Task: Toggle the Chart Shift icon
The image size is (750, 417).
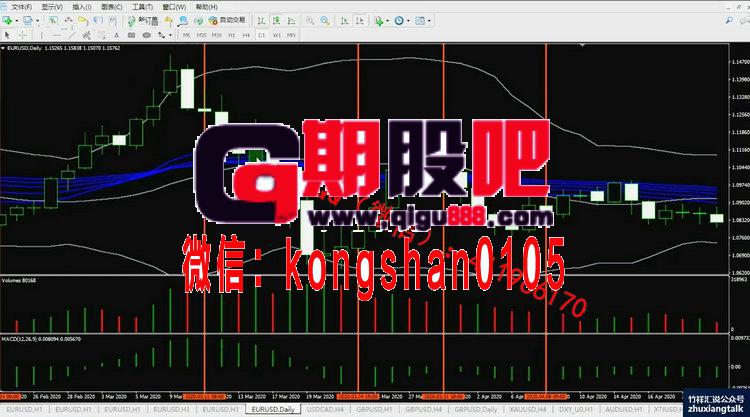Action: [360, 21]
